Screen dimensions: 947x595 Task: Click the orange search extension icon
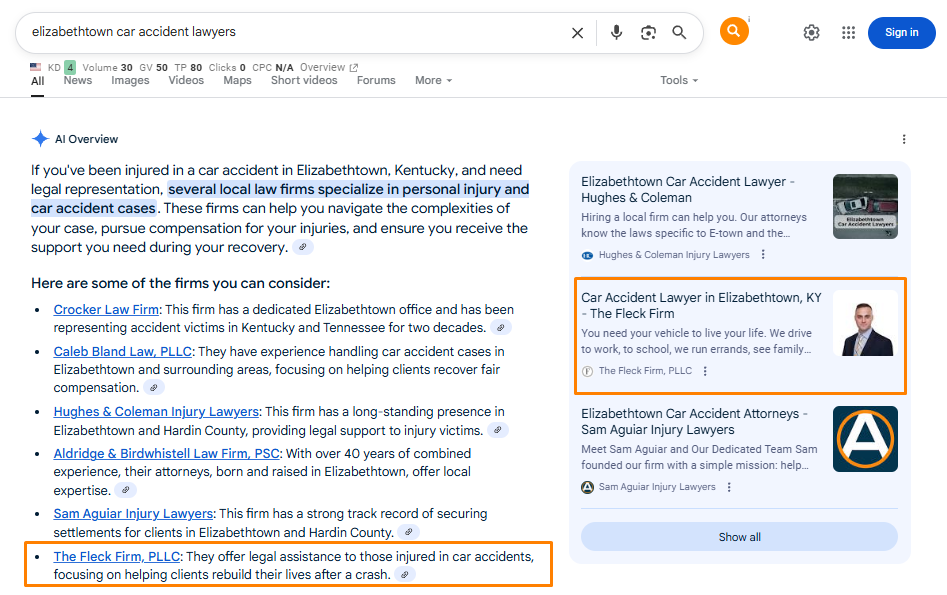coord(734,31)
